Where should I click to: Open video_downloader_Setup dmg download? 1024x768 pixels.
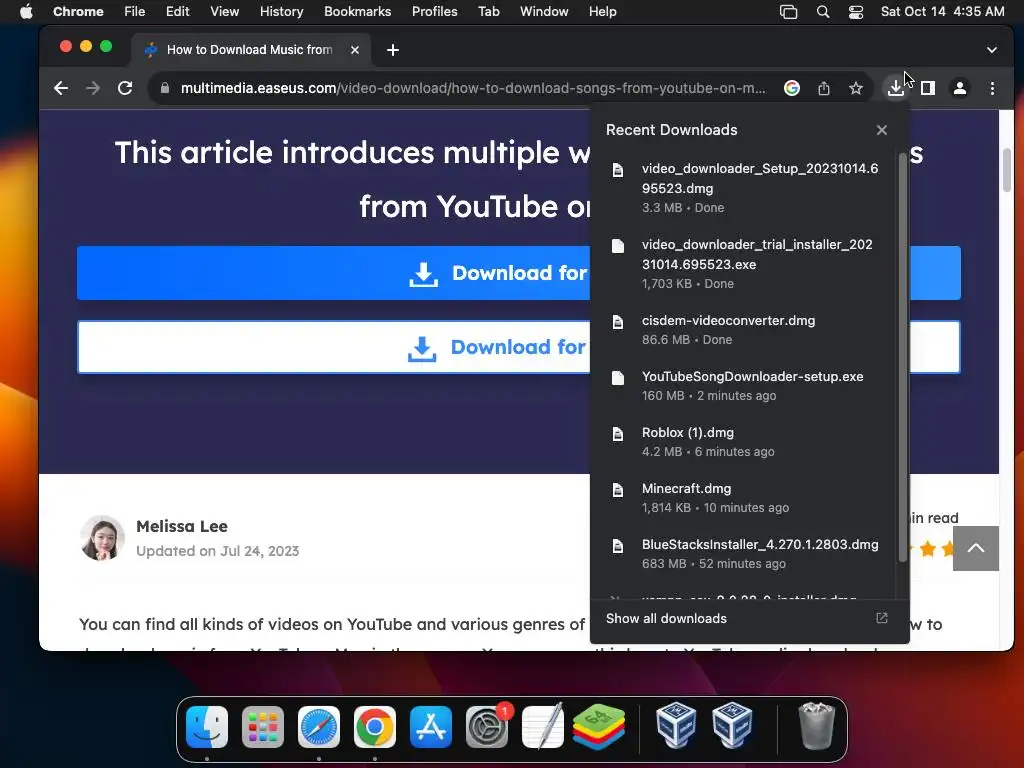point(744,188)
